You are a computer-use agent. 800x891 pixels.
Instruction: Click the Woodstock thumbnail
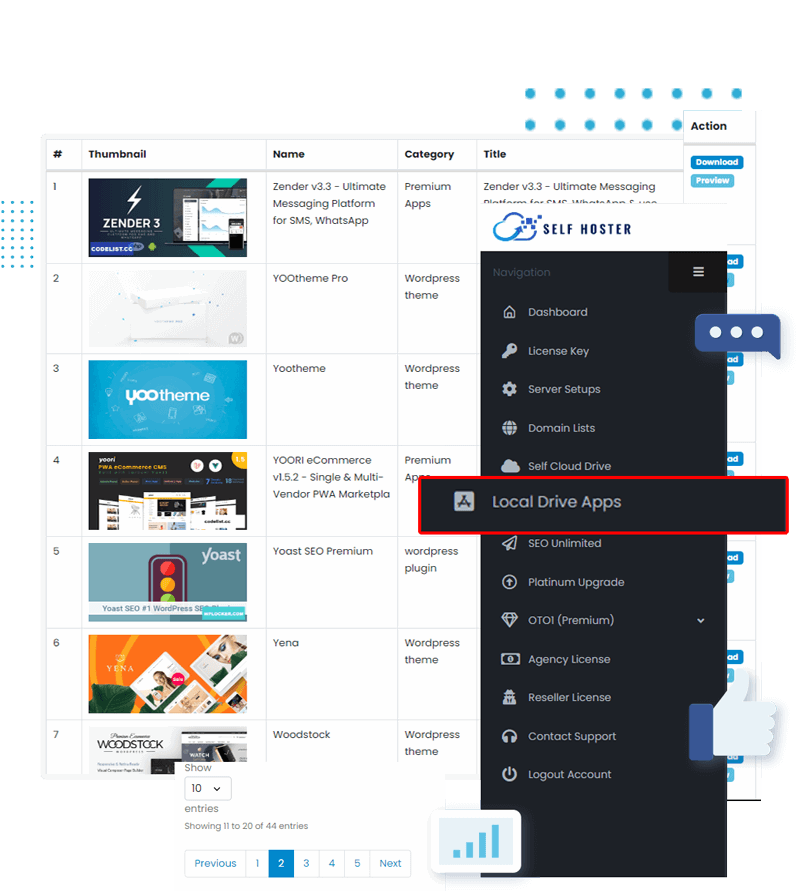click(x=168, y=750)
